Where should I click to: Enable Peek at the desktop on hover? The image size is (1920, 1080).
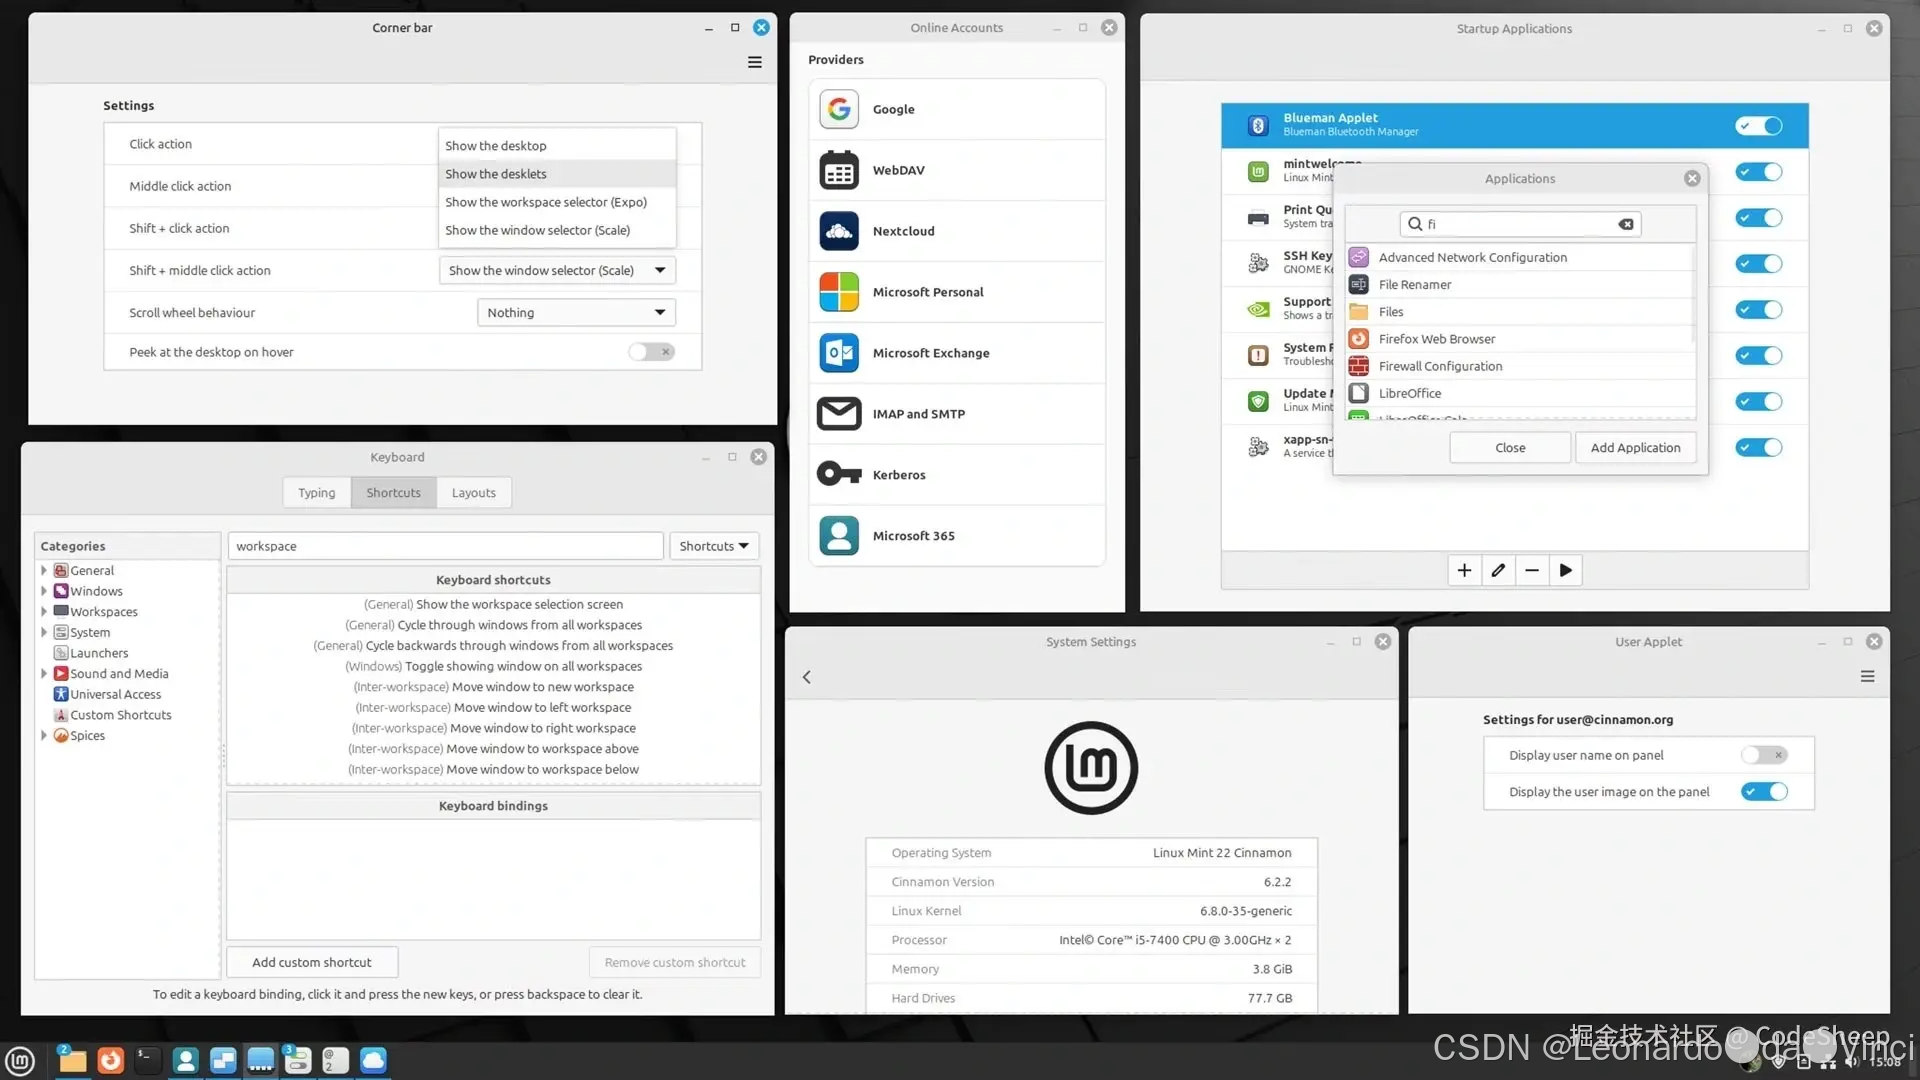[x=652, y=352]
